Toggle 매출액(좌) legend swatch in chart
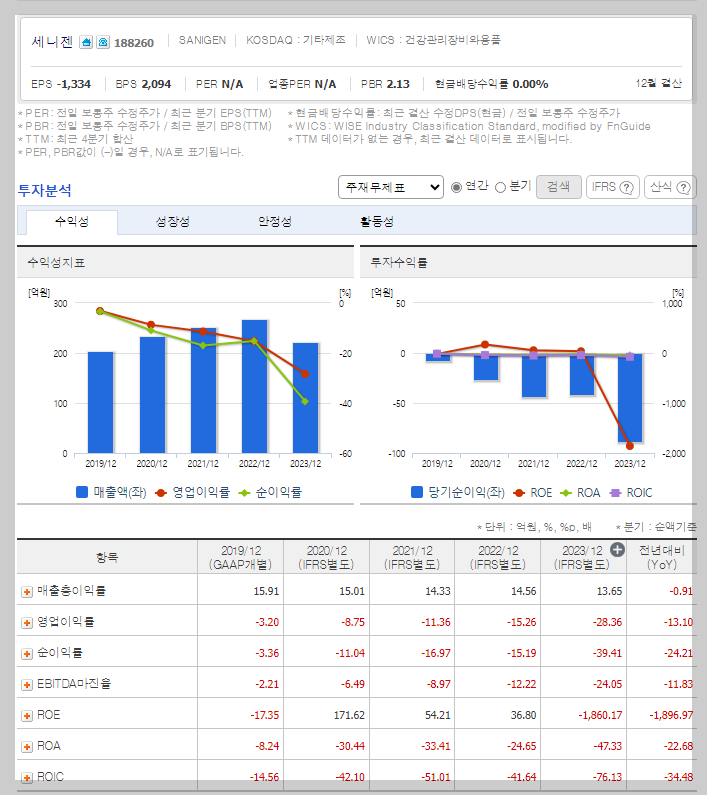The image size is (707, 795). 82,492
